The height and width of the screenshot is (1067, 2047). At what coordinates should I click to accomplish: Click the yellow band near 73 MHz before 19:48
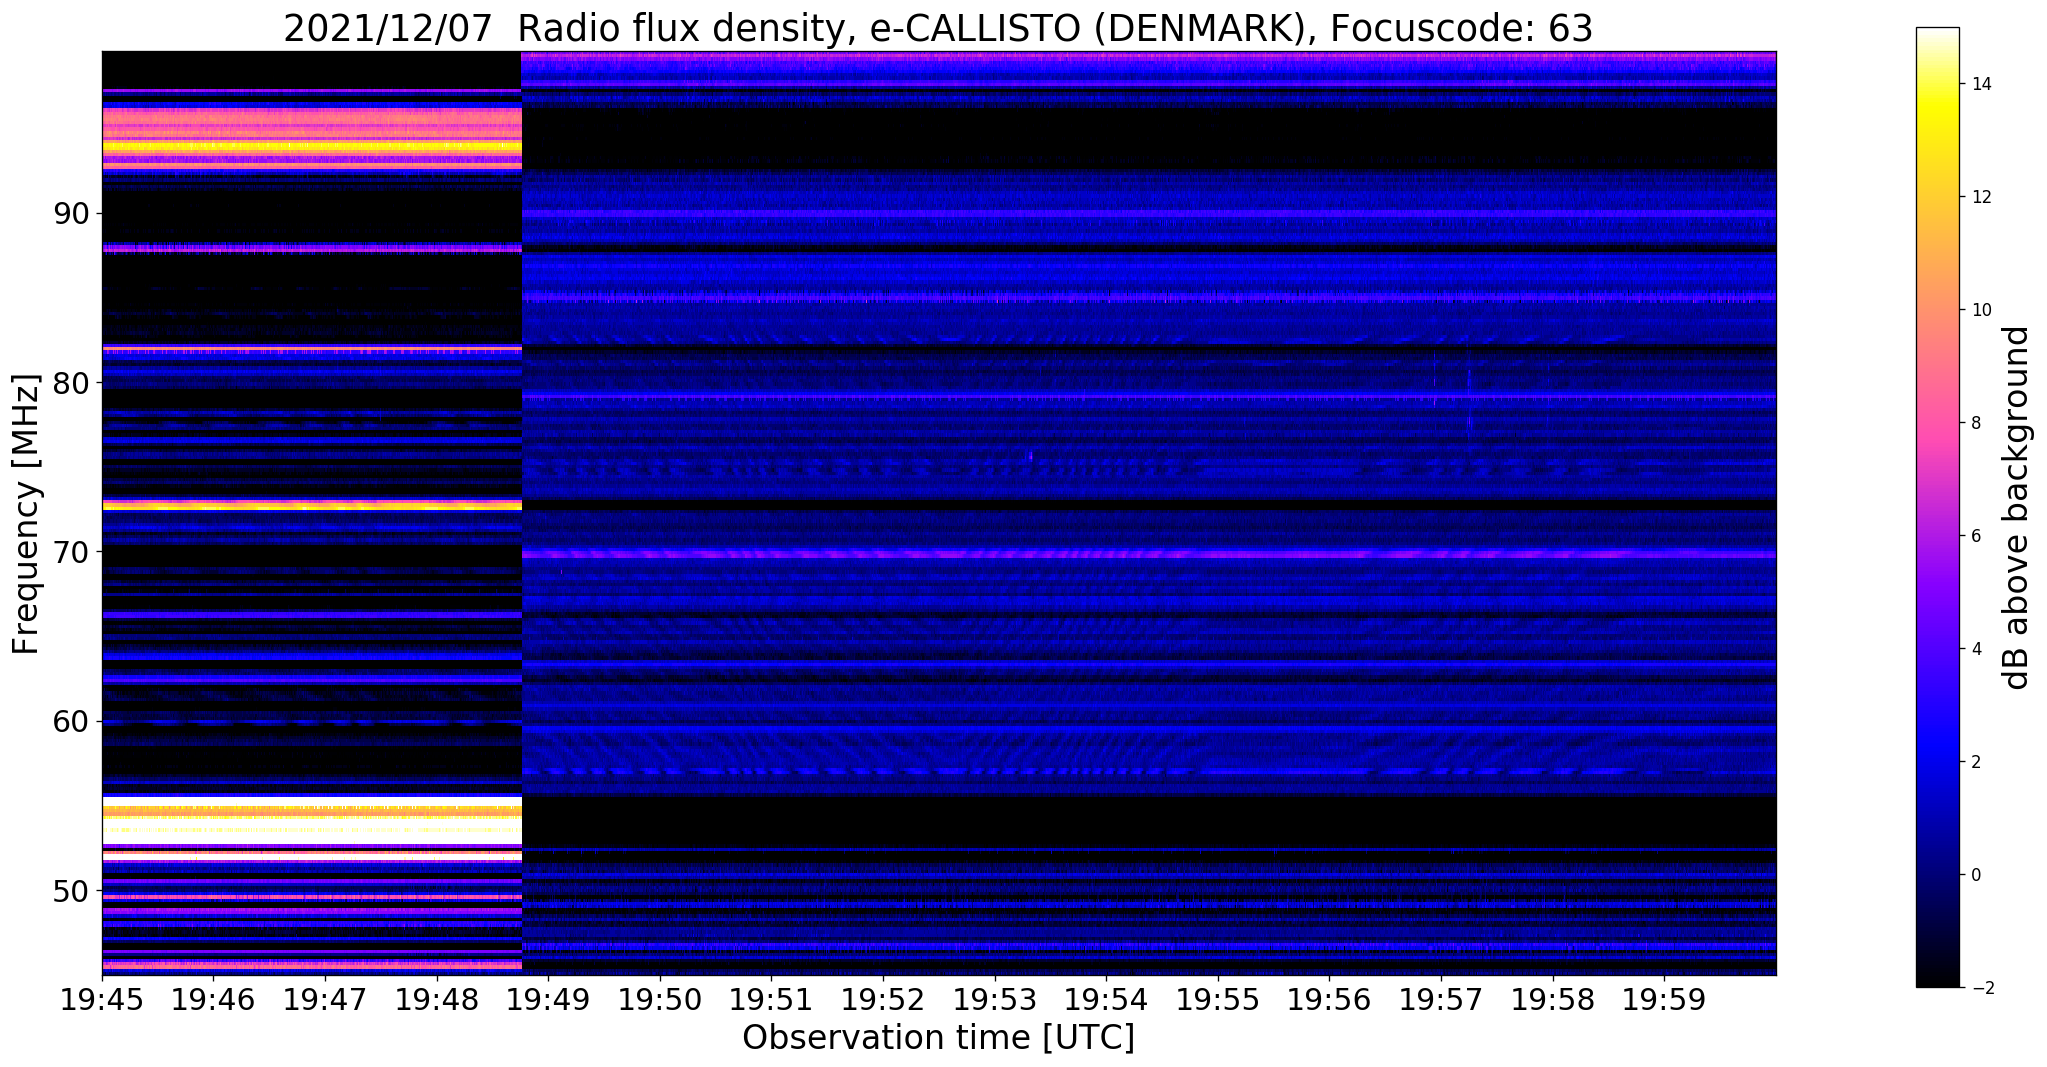click(312, 506)
